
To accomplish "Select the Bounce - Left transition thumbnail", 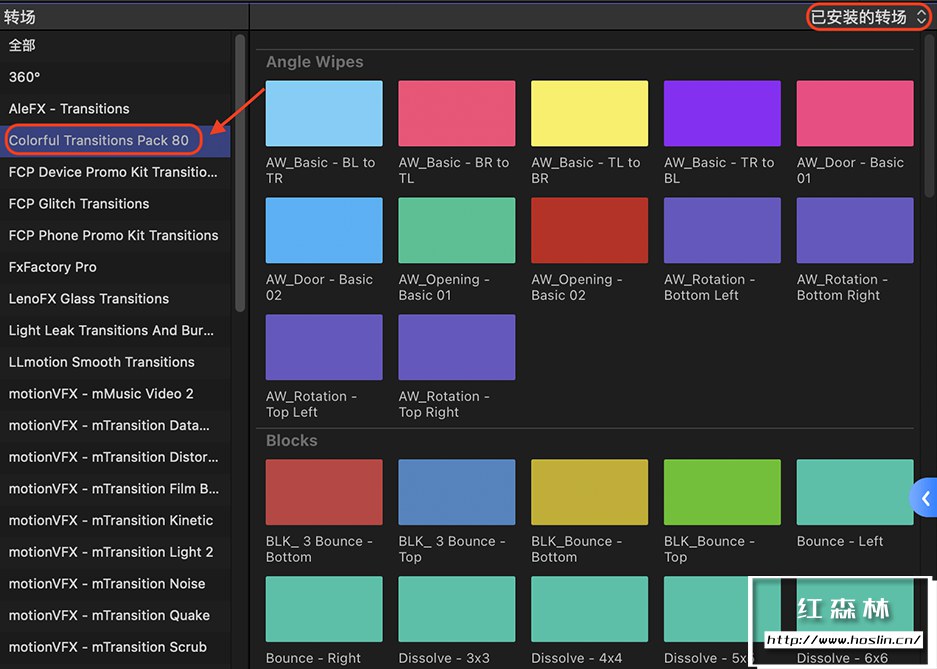I will point(854,493).
